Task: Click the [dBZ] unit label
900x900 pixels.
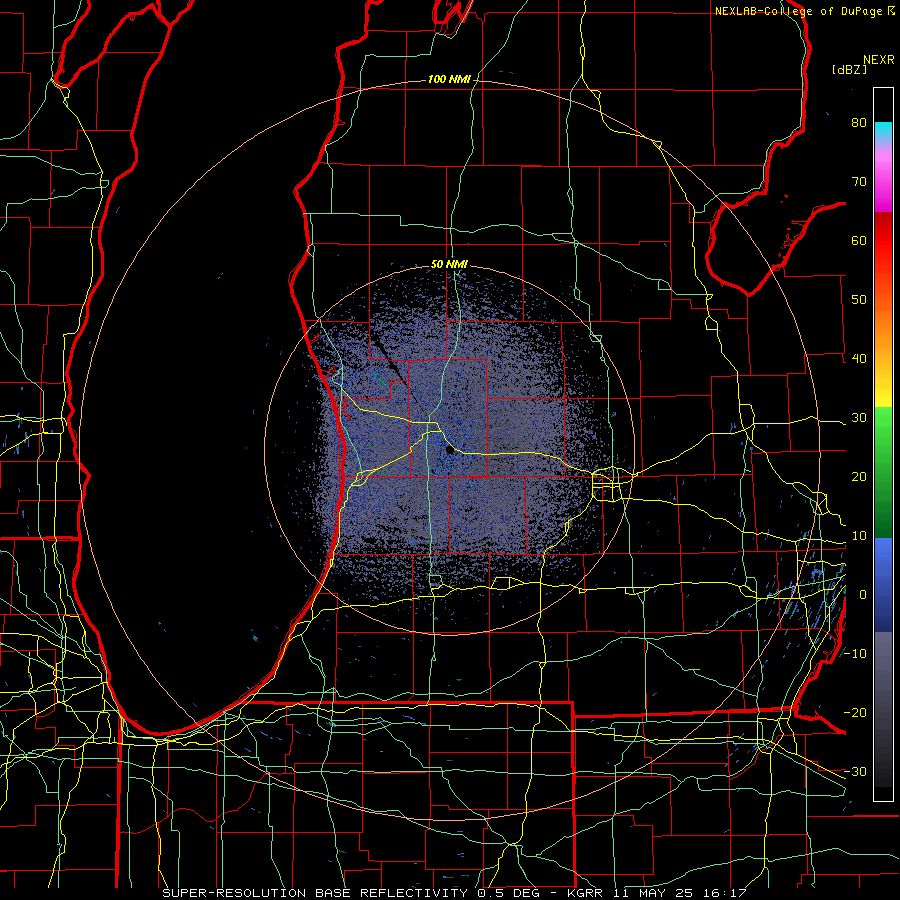Action: pyautogui.click(x=849, y=69)
